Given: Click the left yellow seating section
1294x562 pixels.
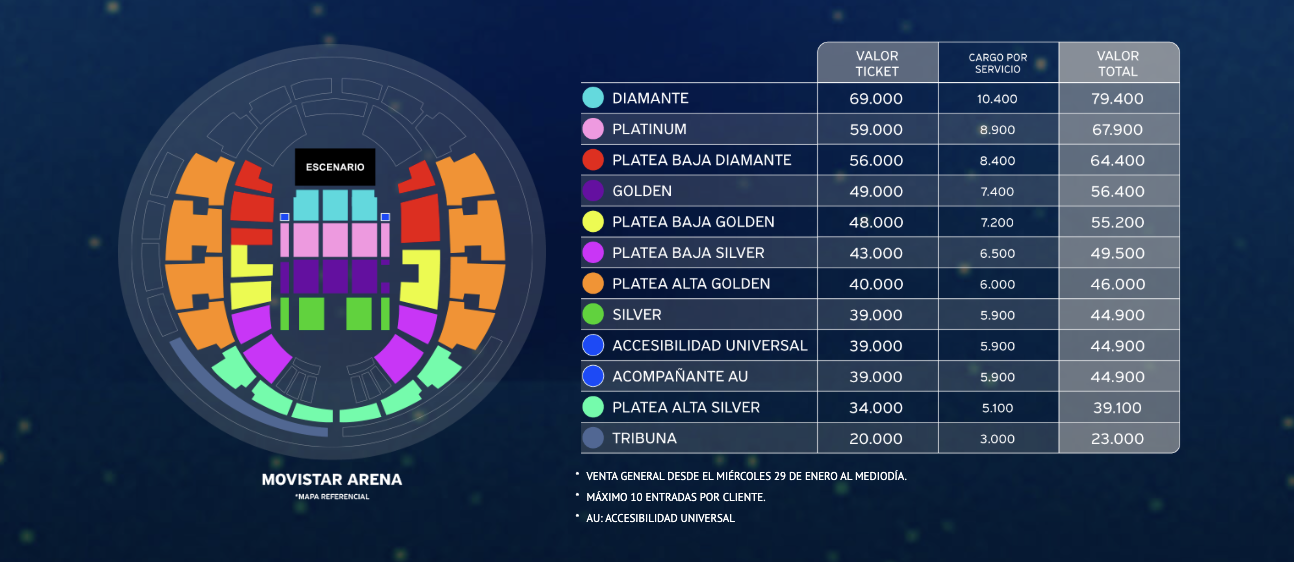Looking at the screenshot, I should click(250, 277).
